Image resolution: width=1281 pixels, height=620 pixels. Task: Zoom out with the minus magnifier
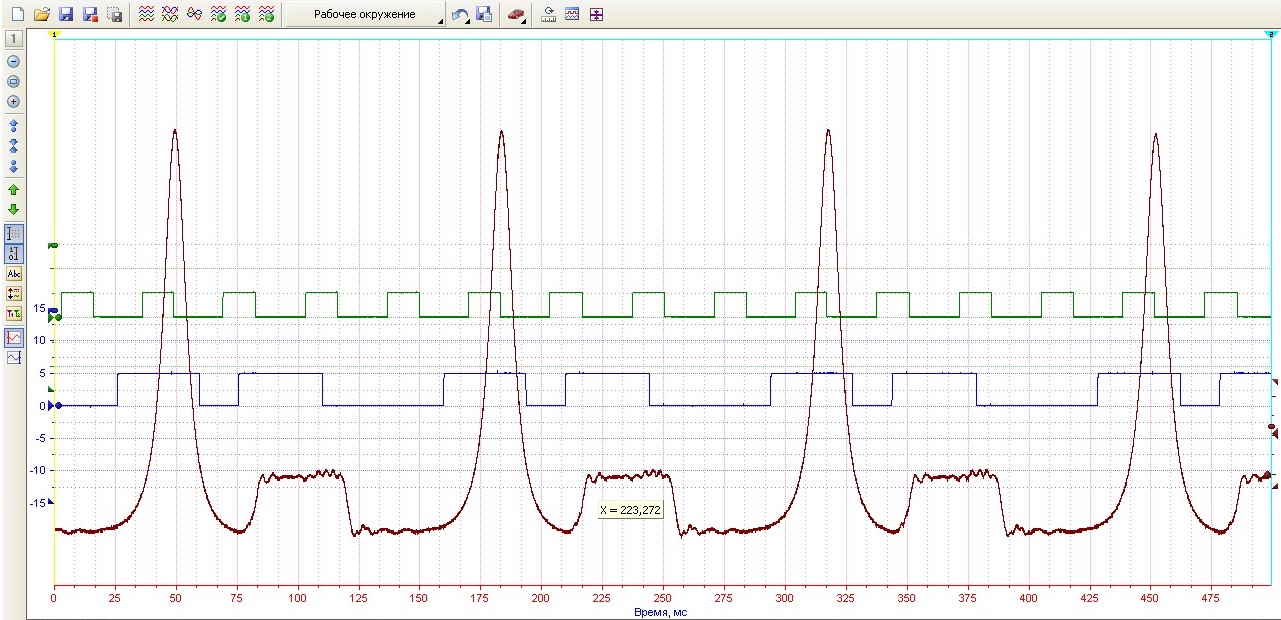(14, 61)
